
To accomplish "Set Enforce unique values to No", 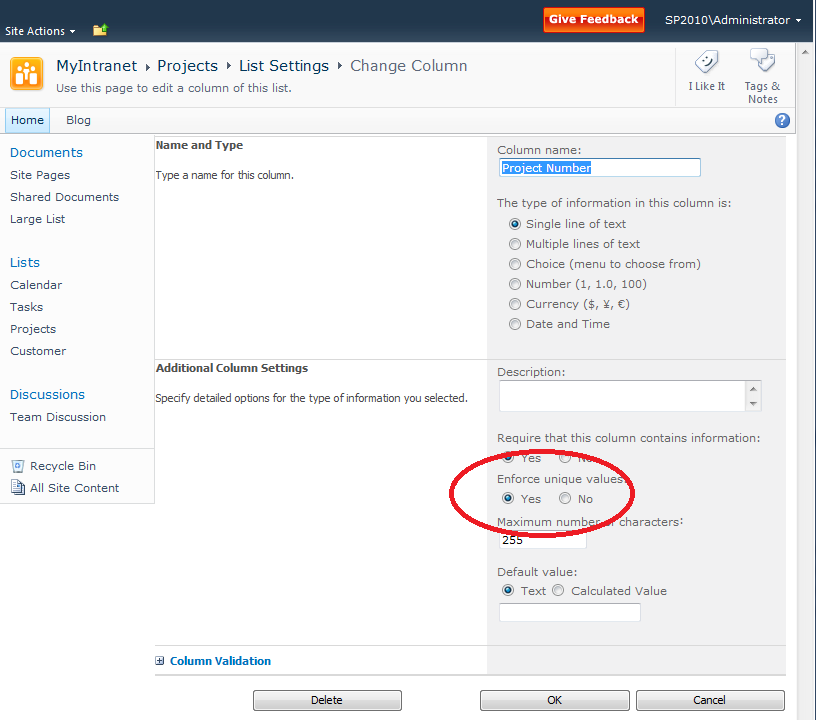I will pyautogui.click(x=565, y=499).
